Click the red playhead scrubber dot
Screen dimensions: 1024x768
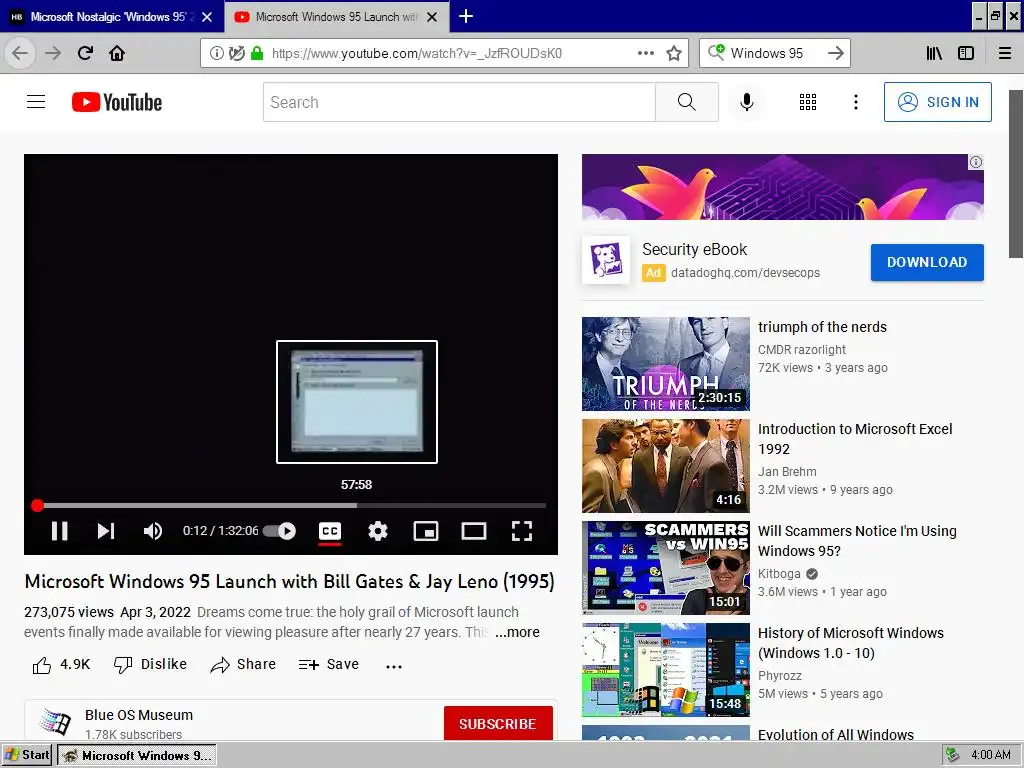tap(37, 505)
